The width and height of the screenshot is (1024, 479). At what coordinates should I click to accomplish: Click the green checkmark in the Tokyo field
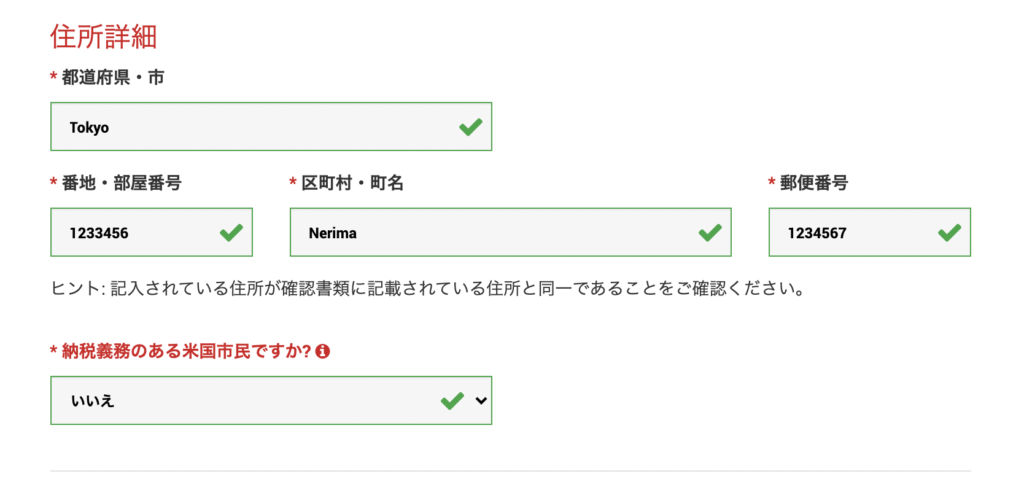[x=469, y=127]
